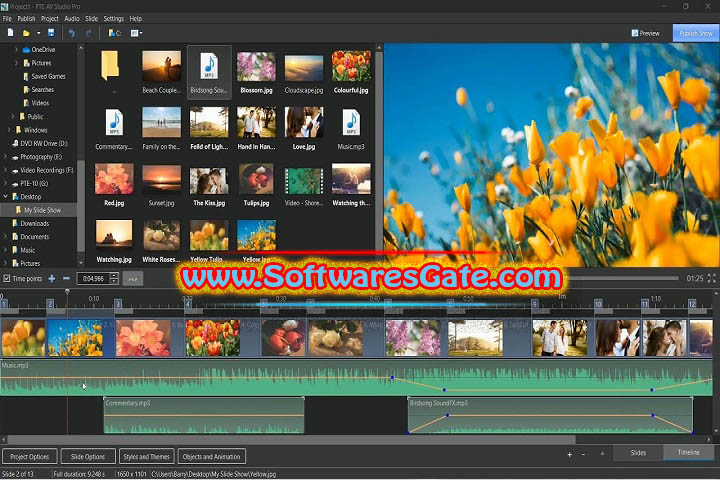This screenshot has width=720, height=480.
Task: Click the open folder toolbar icon
Action: click(26, 33)
